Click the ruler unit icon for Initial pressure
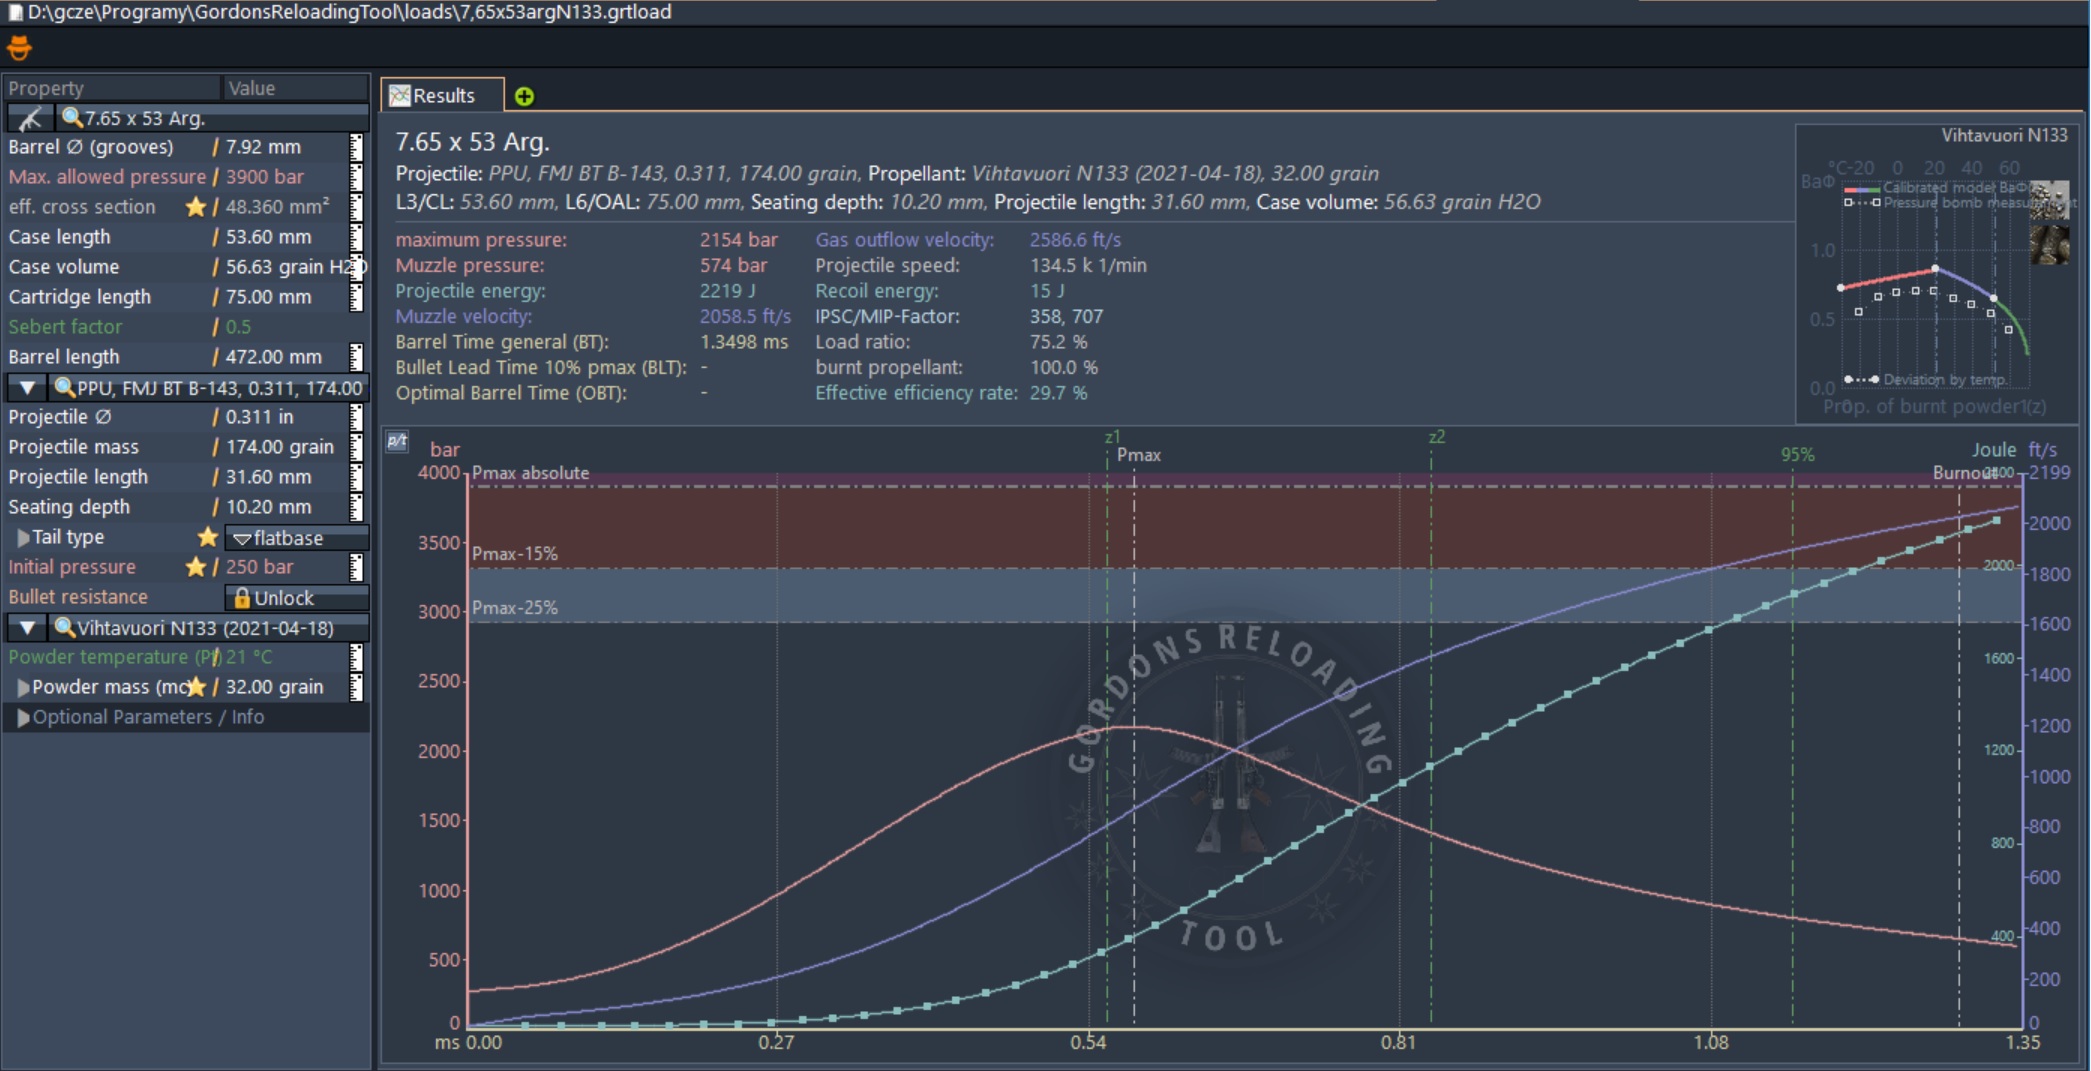The width and height of the screenshot is (2091, 1071). [x=356, y=567]
